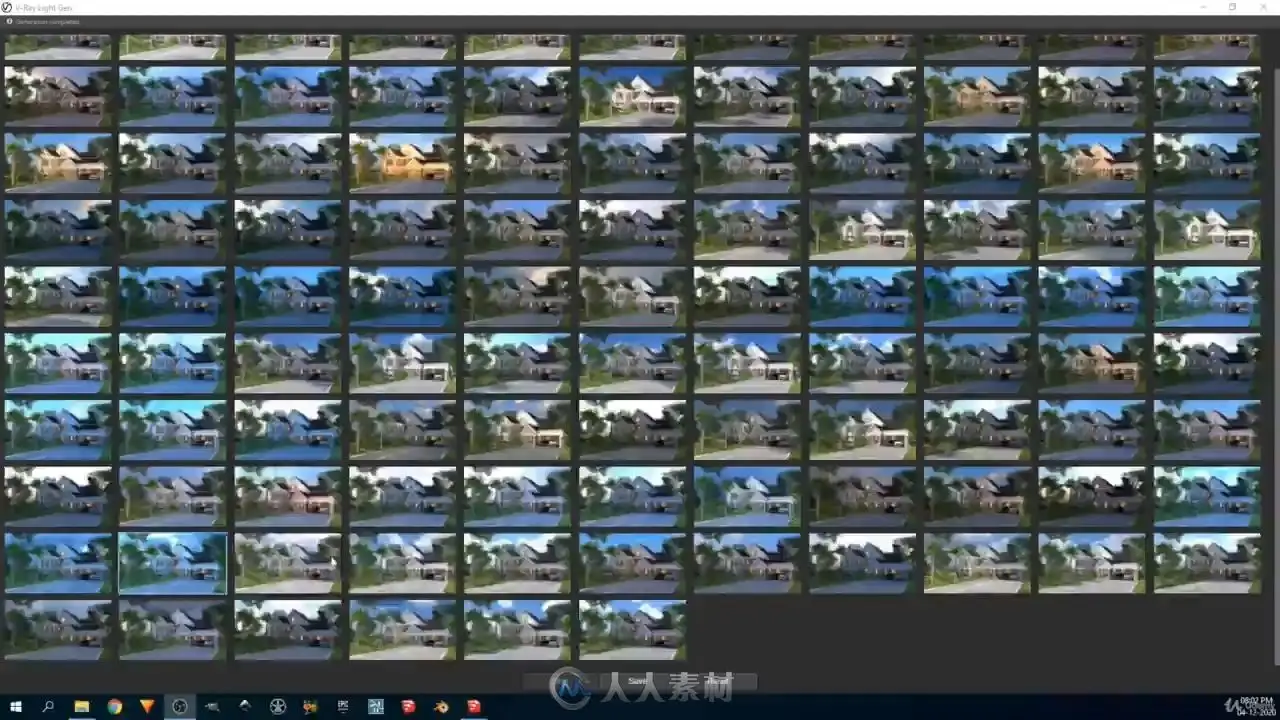Click the Save button below the thumbnails
Image resolution: width=1280 pixels, height=720 pixels.
point(640,682)
